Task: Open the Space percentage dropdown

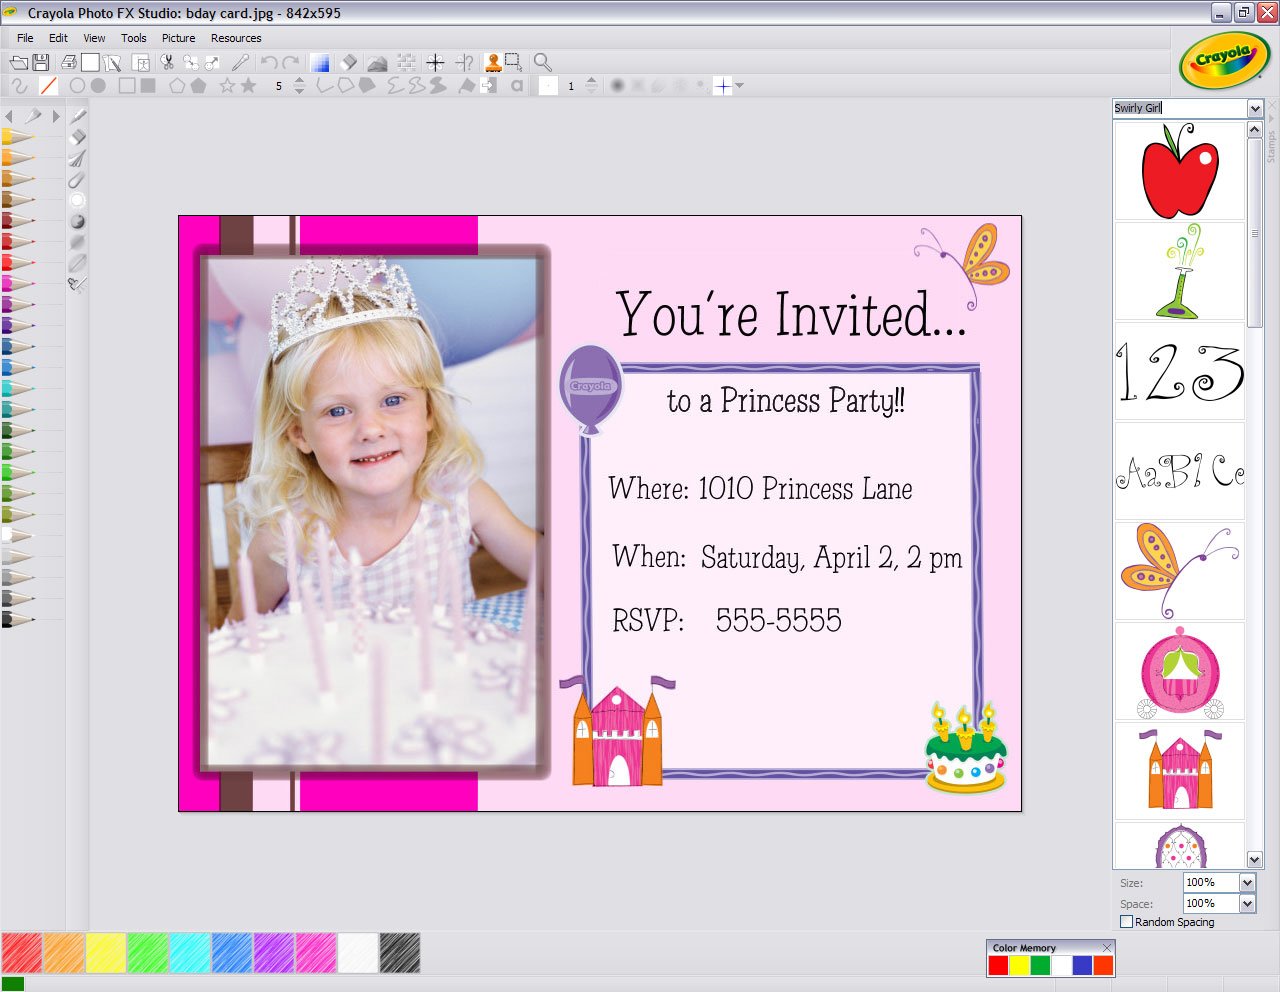Action: [1246, 903]
